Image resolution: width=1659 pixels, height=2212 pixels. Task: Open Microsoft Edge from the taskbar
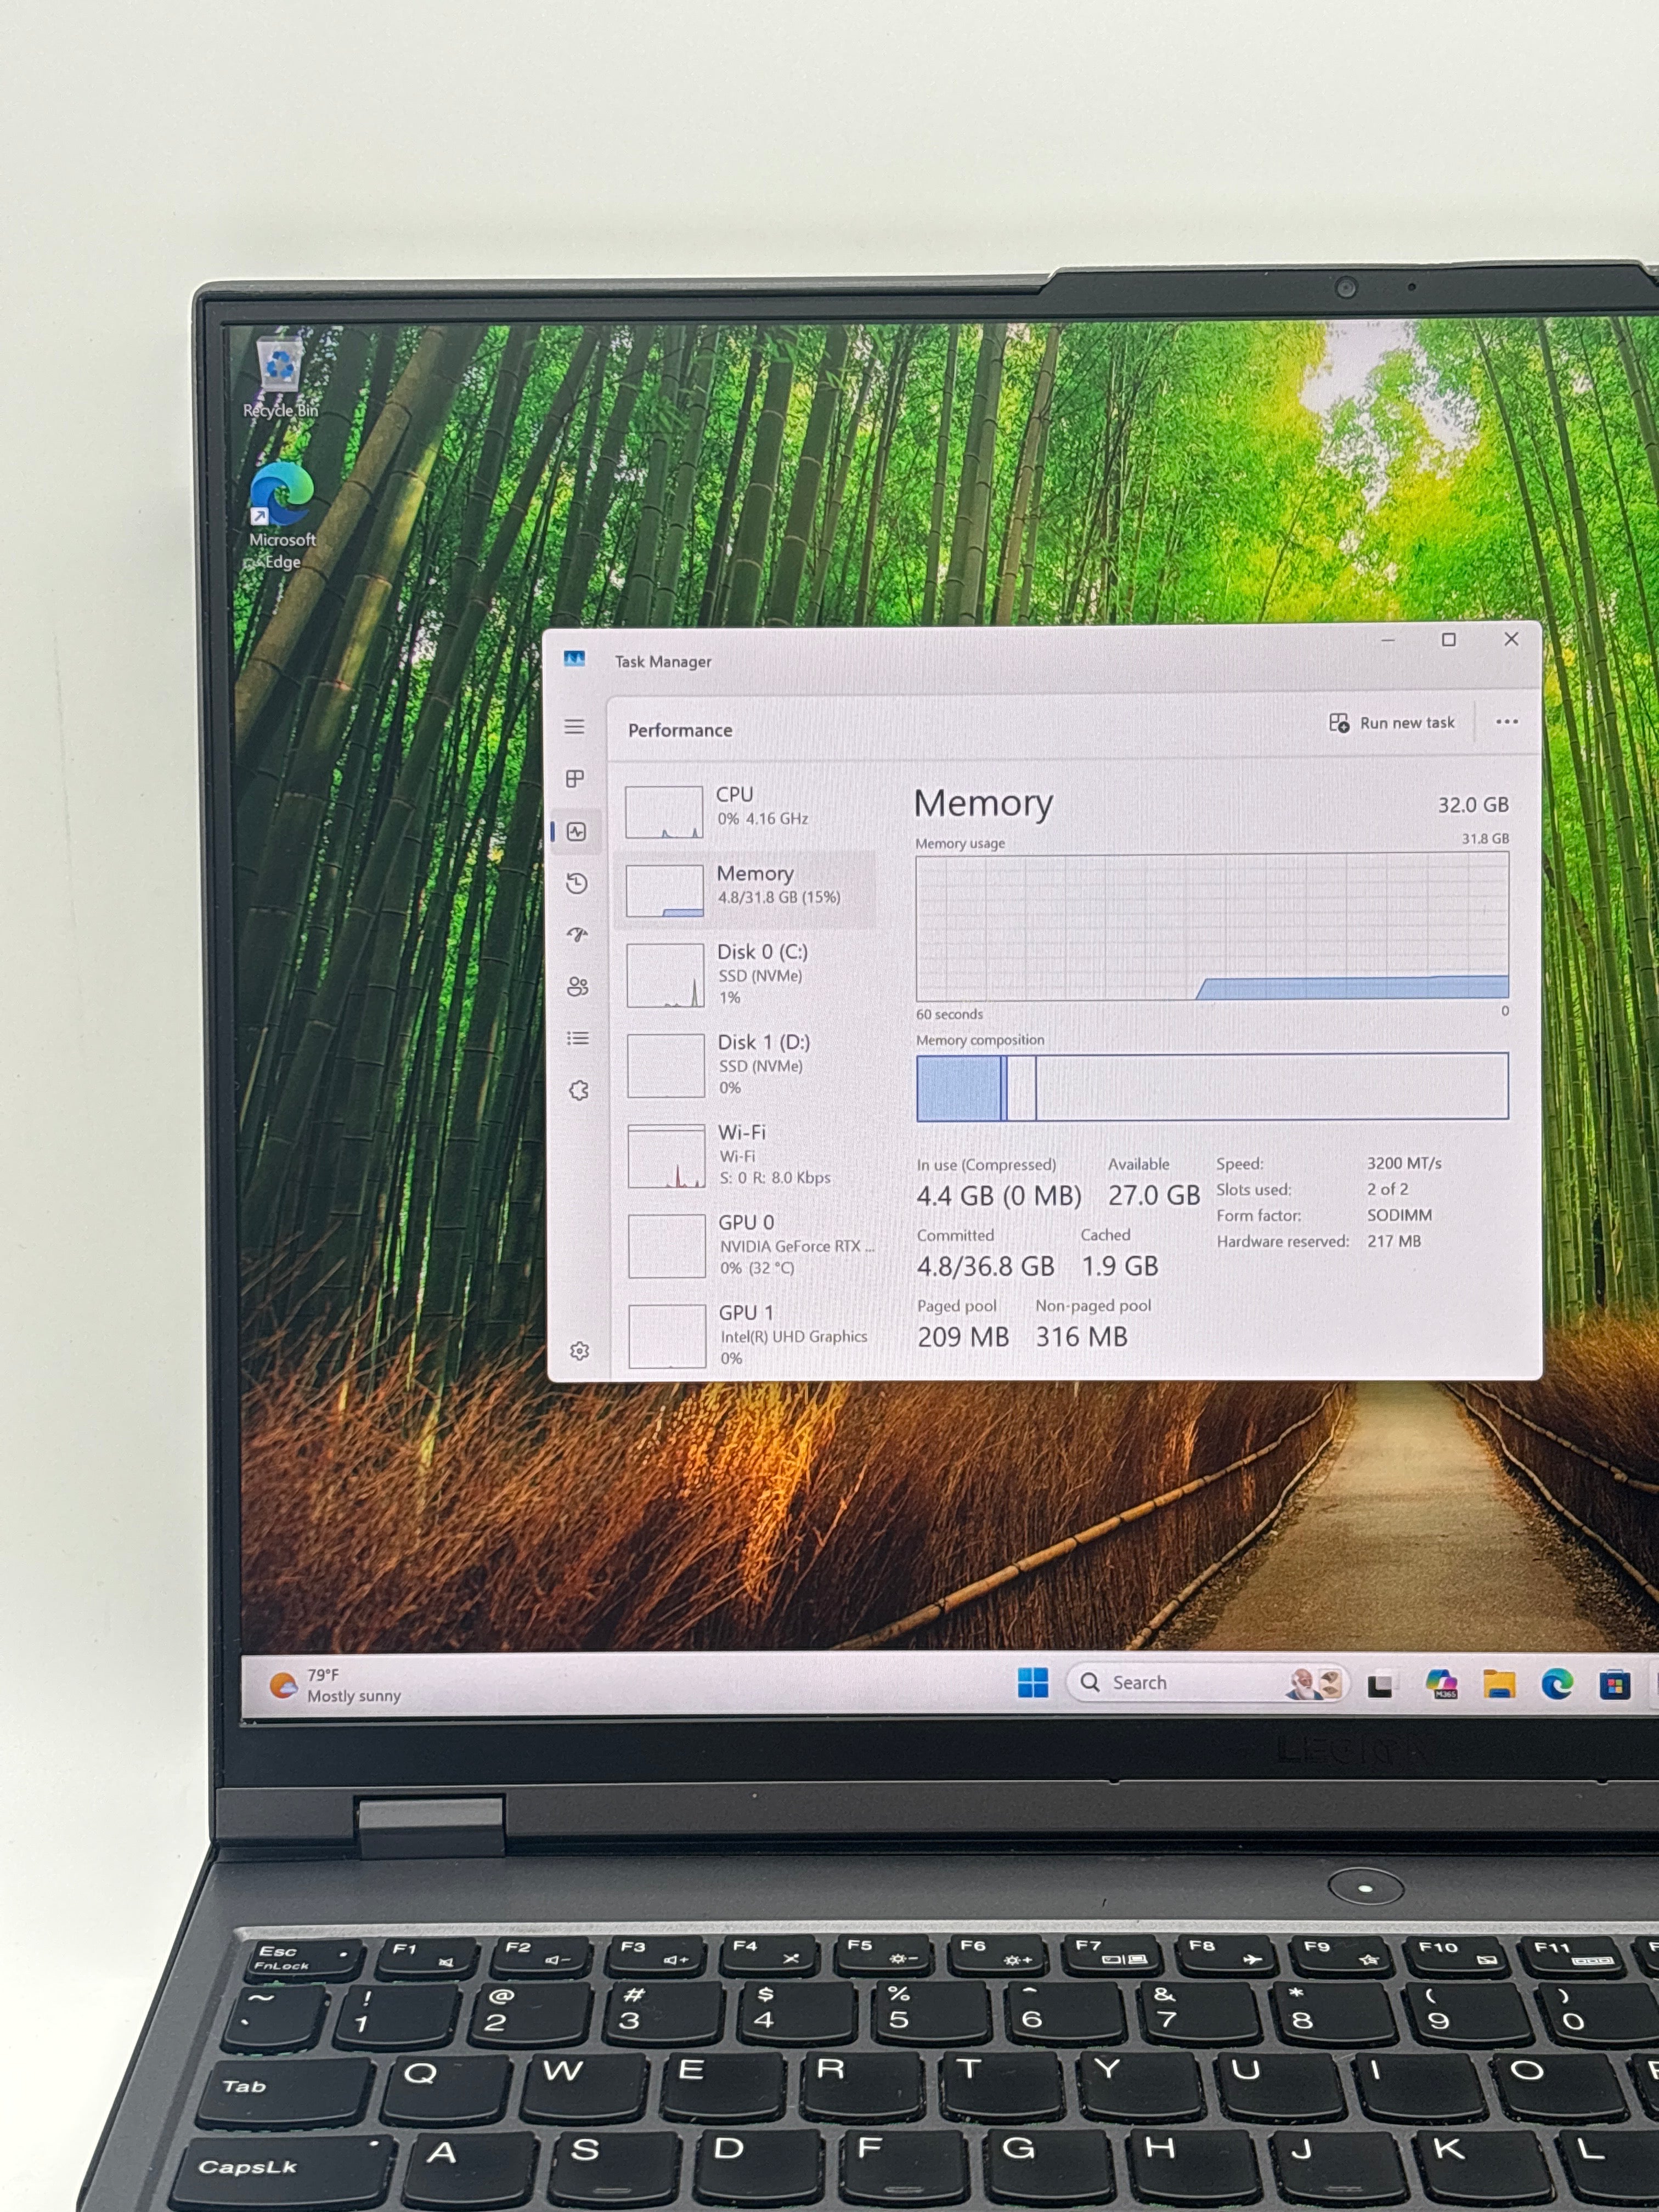(1557, 1685)
